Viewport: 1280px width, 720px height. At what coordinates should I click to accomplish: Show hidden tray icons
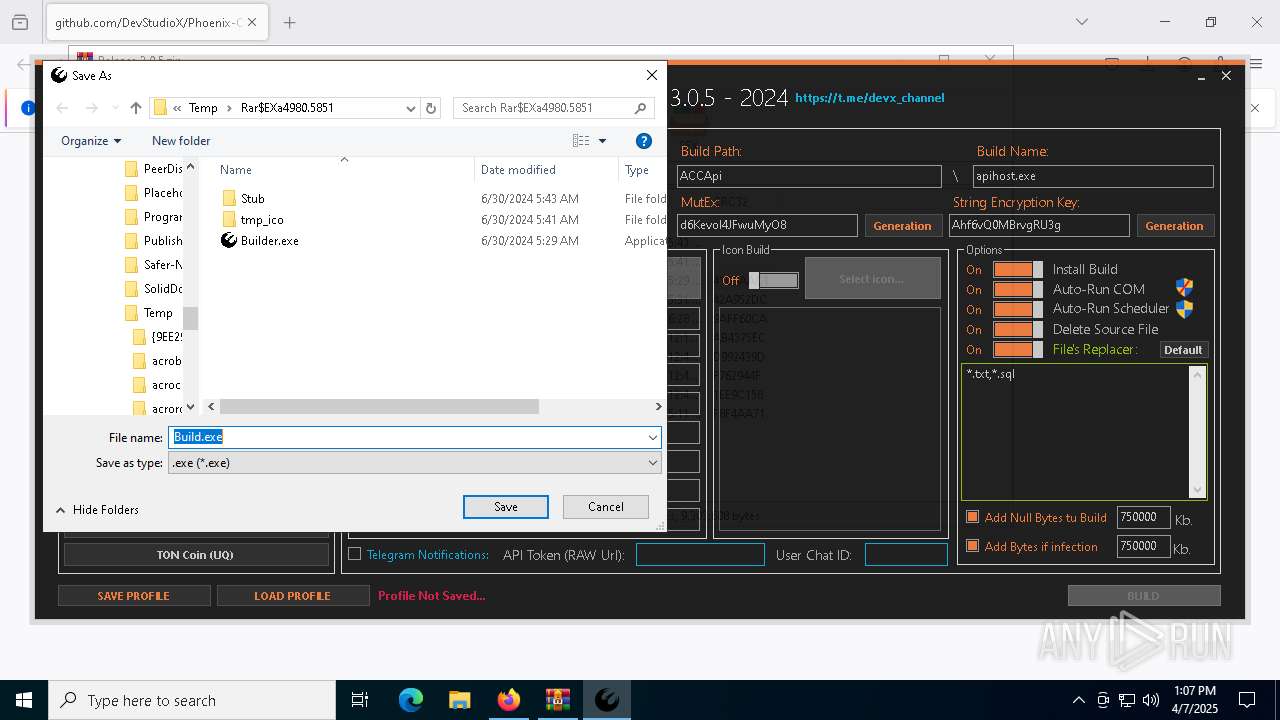(1078, 700)
